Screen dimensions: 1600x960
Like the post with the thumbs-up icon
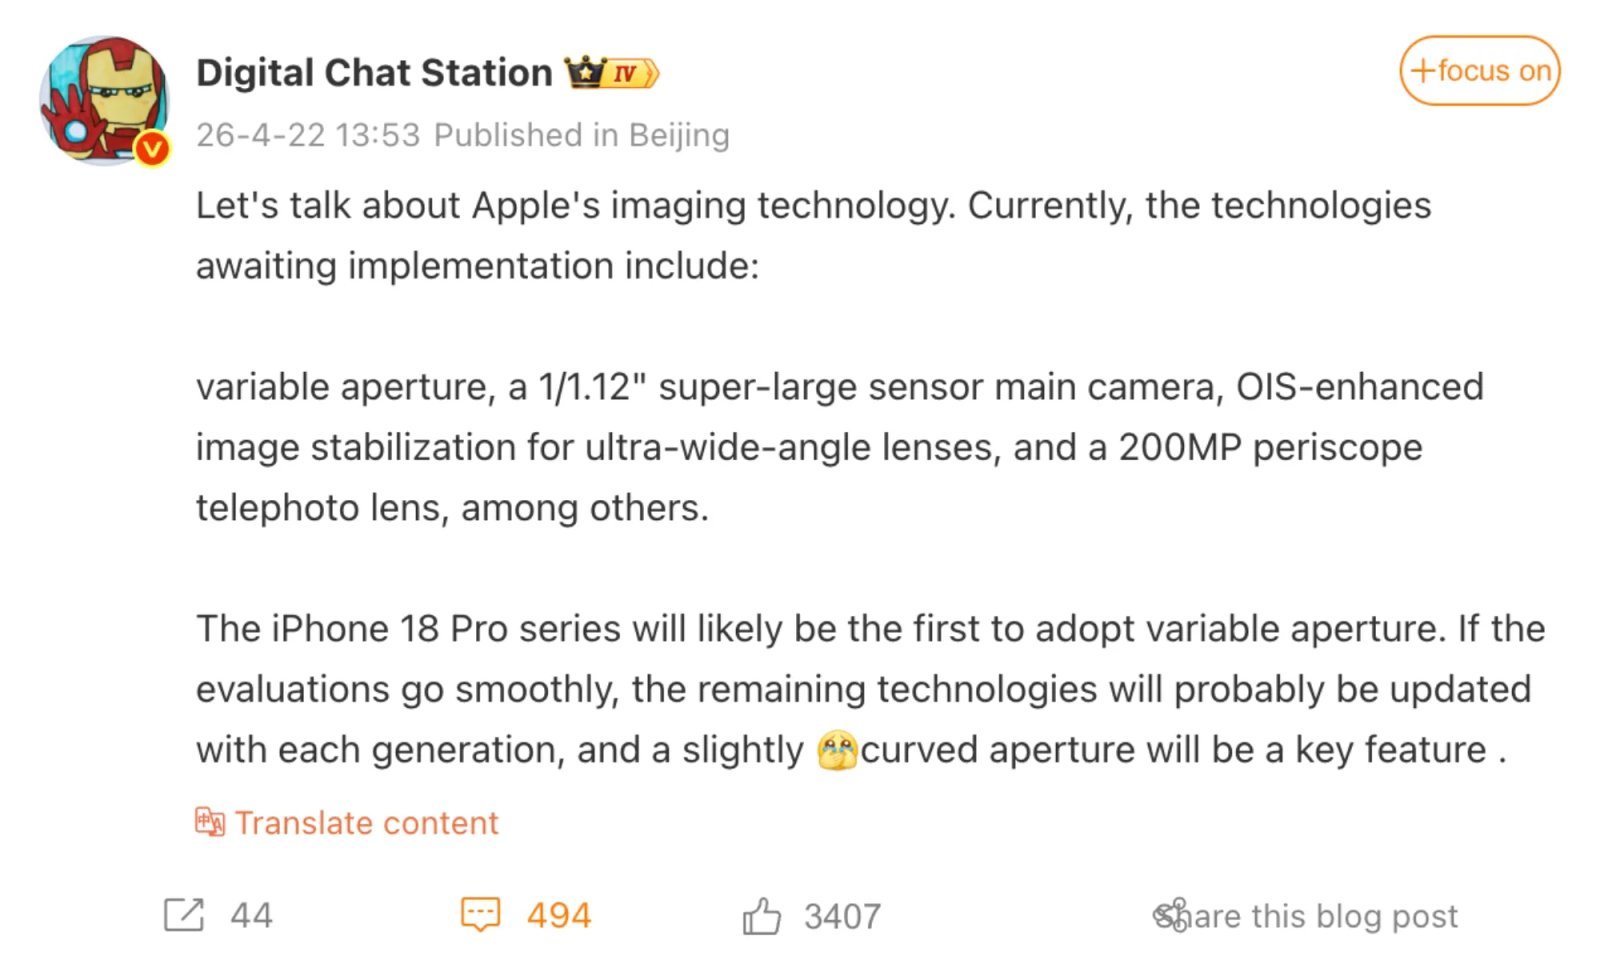coord(761,916)
